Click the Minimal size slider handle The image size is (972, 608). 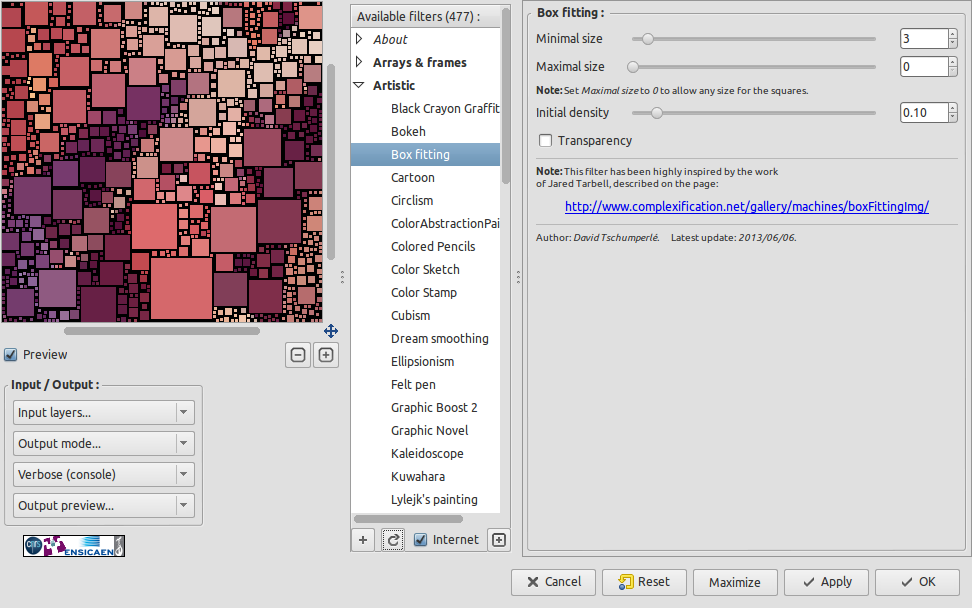click(x=647, y=39)
